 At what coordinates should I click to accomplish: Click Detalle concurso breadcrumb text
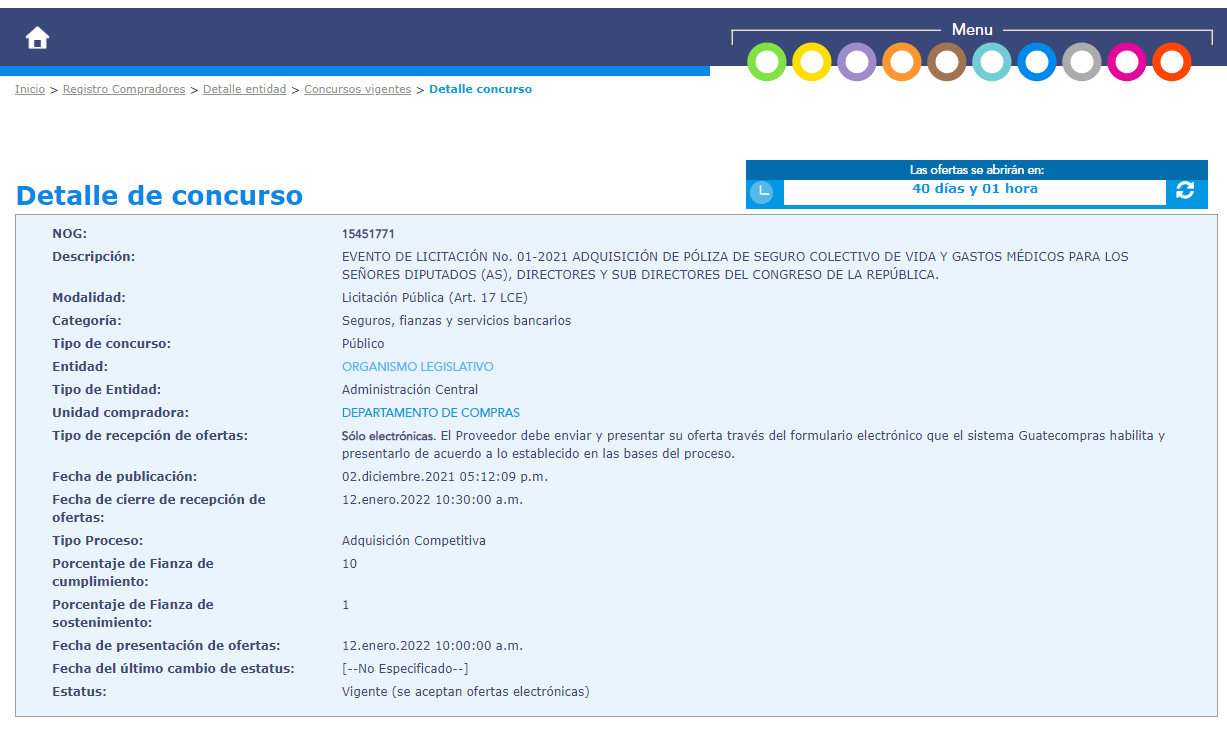480,89
